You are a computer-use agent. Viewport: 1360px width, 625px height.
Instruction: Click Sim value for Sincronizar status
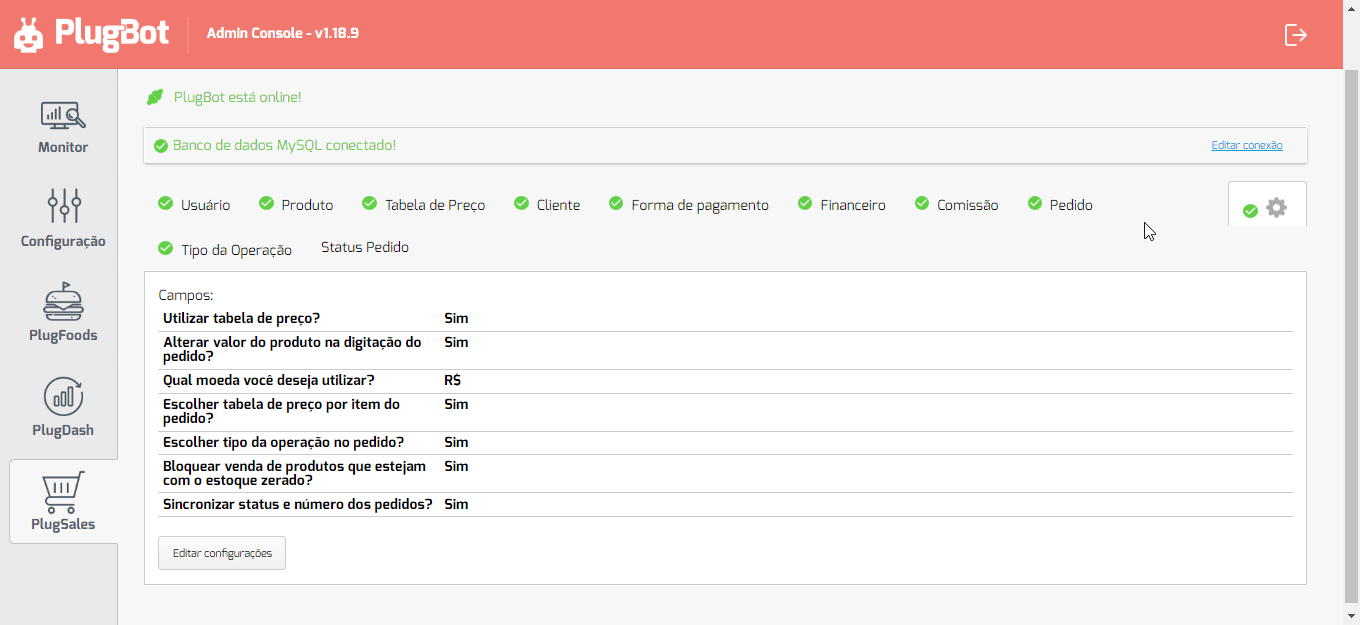click(x=456, y=505)
